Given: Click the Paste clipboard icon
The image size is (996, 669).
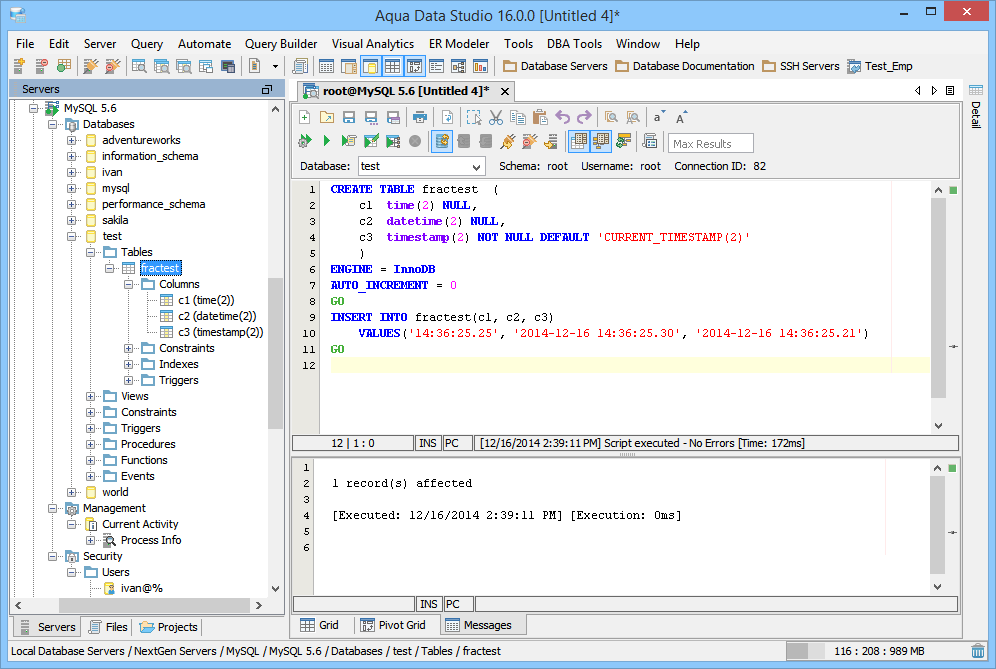Looking at the screenshot, I should 540,117.
